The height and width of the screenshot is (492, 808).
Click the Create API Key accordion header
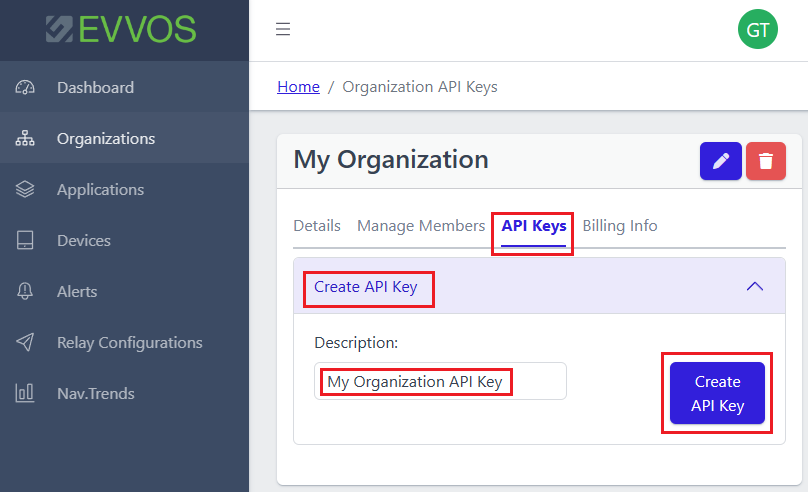[x=539, y=286]
